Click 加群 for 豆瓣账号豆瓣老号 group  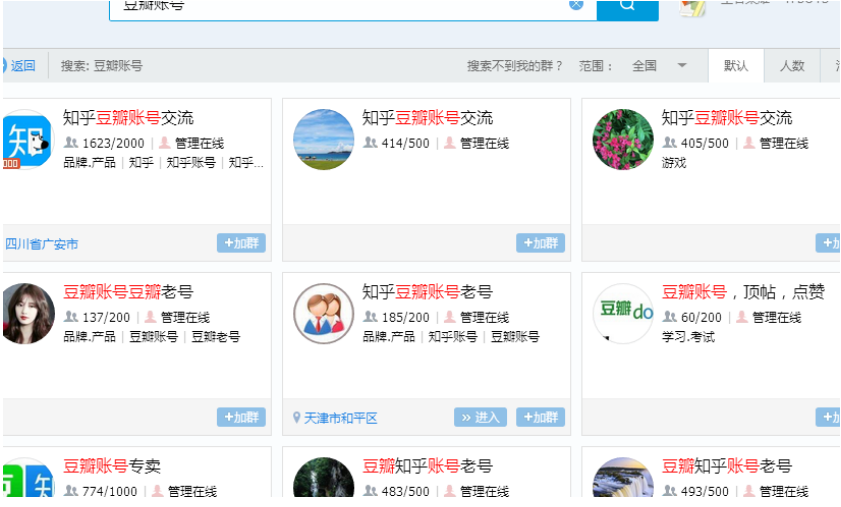coord(241,417)
